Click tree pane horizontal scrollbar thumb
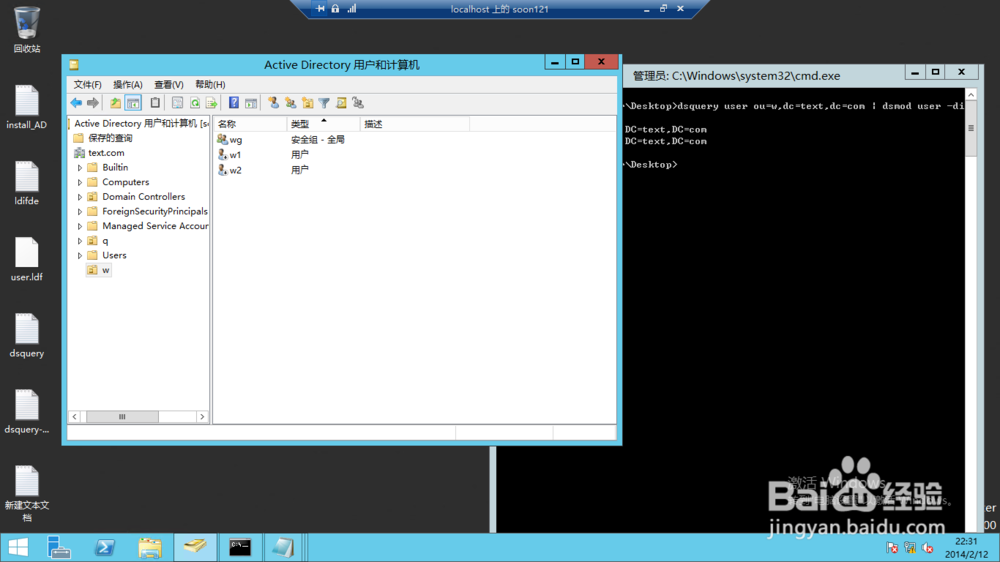The width and height of the screenshot is (1000, 562). (122, 417)
